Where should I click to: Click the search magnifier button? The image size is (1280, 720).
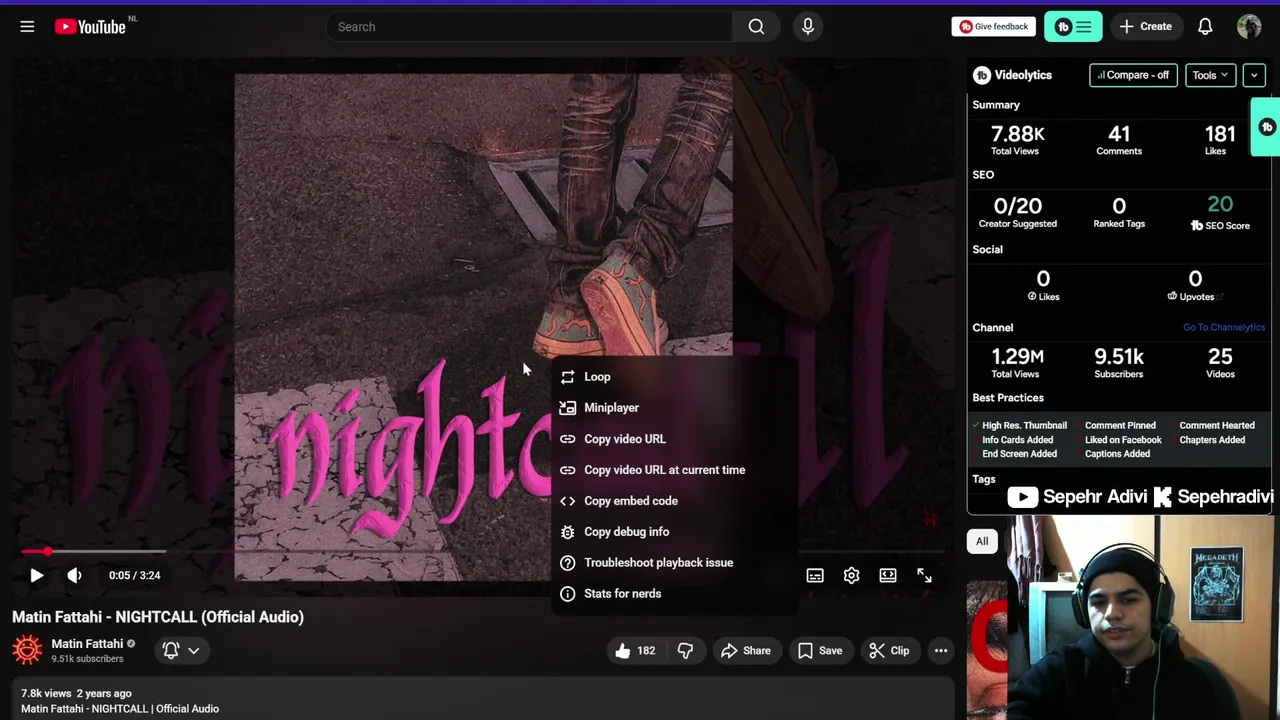pos(756,27)
